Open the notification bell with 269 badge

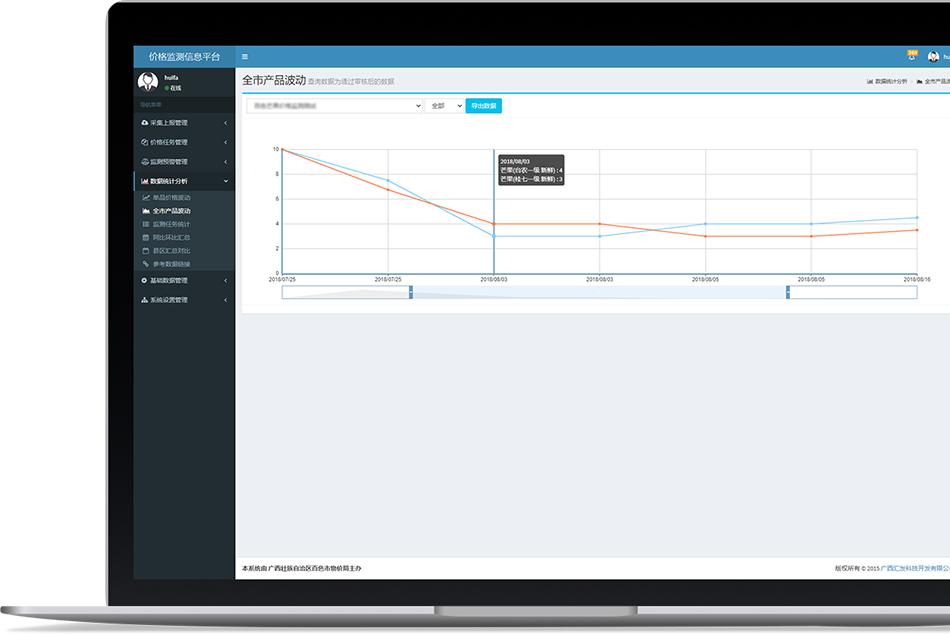click(x=912, y=55)
